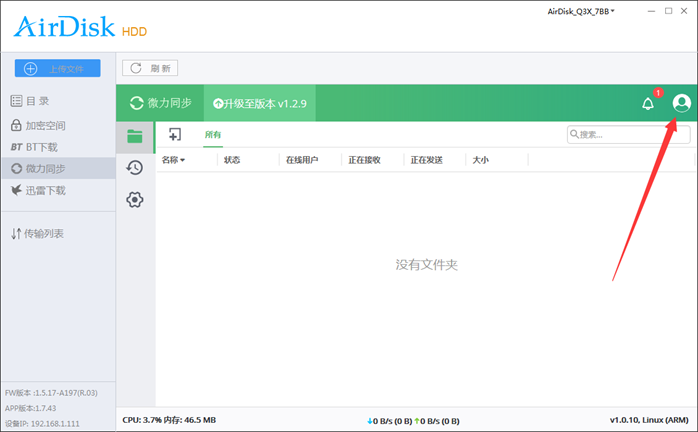698x432 pixels.
Task: Click the 微力同步 logo in green header
Action: coord(161,103)
